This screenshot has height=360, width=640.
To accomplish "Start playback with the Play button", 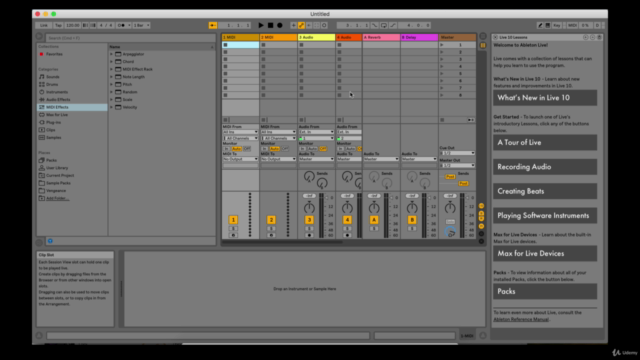I will pyautogui.click(x=261, y=25).
